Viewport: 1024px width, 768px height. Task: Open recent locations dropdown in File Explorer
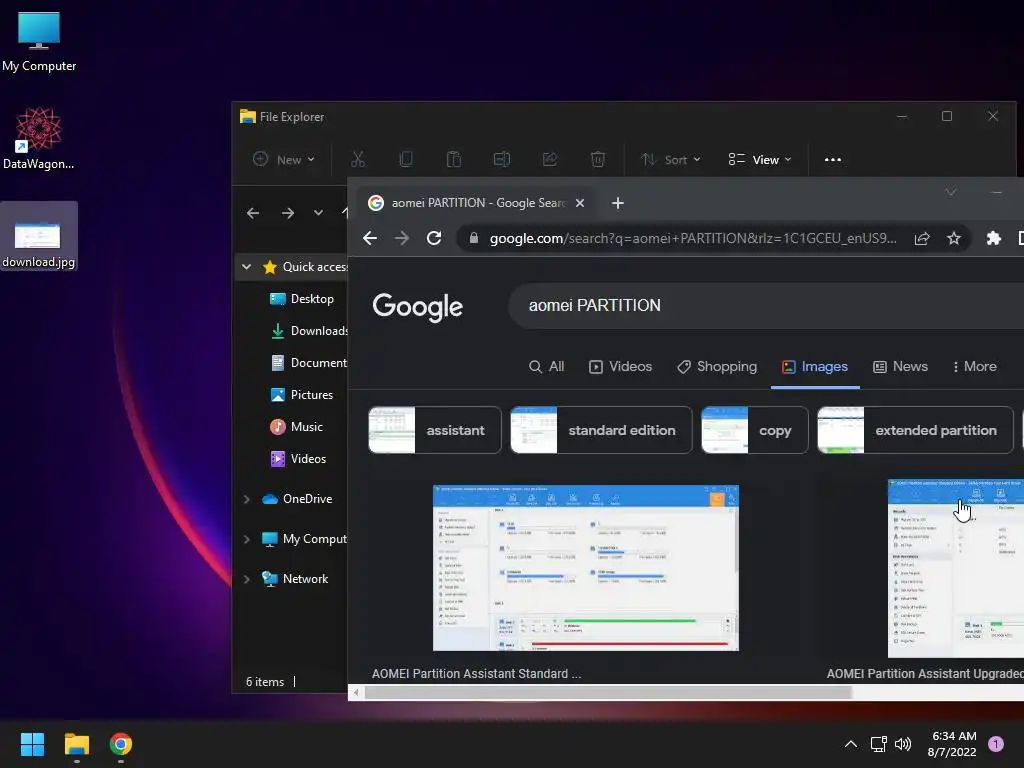[318, 213]
